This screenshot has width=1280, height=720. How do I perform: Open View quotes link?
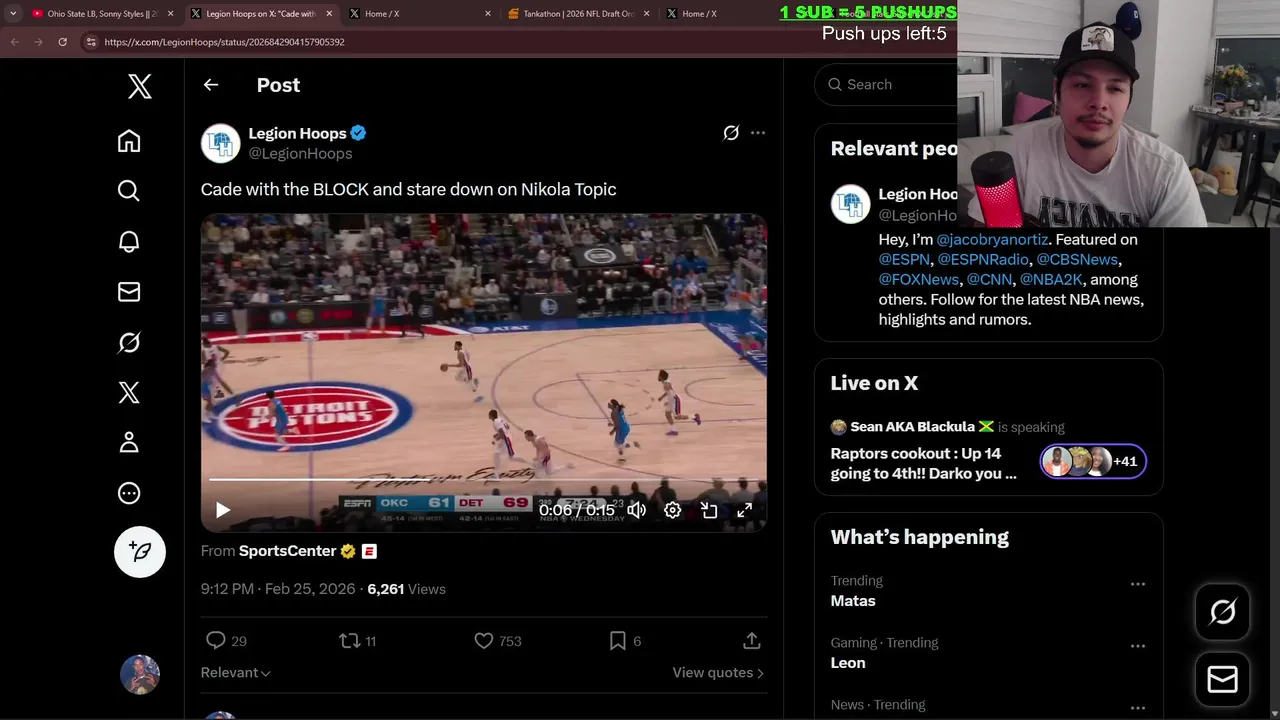[x=718, y=673]
